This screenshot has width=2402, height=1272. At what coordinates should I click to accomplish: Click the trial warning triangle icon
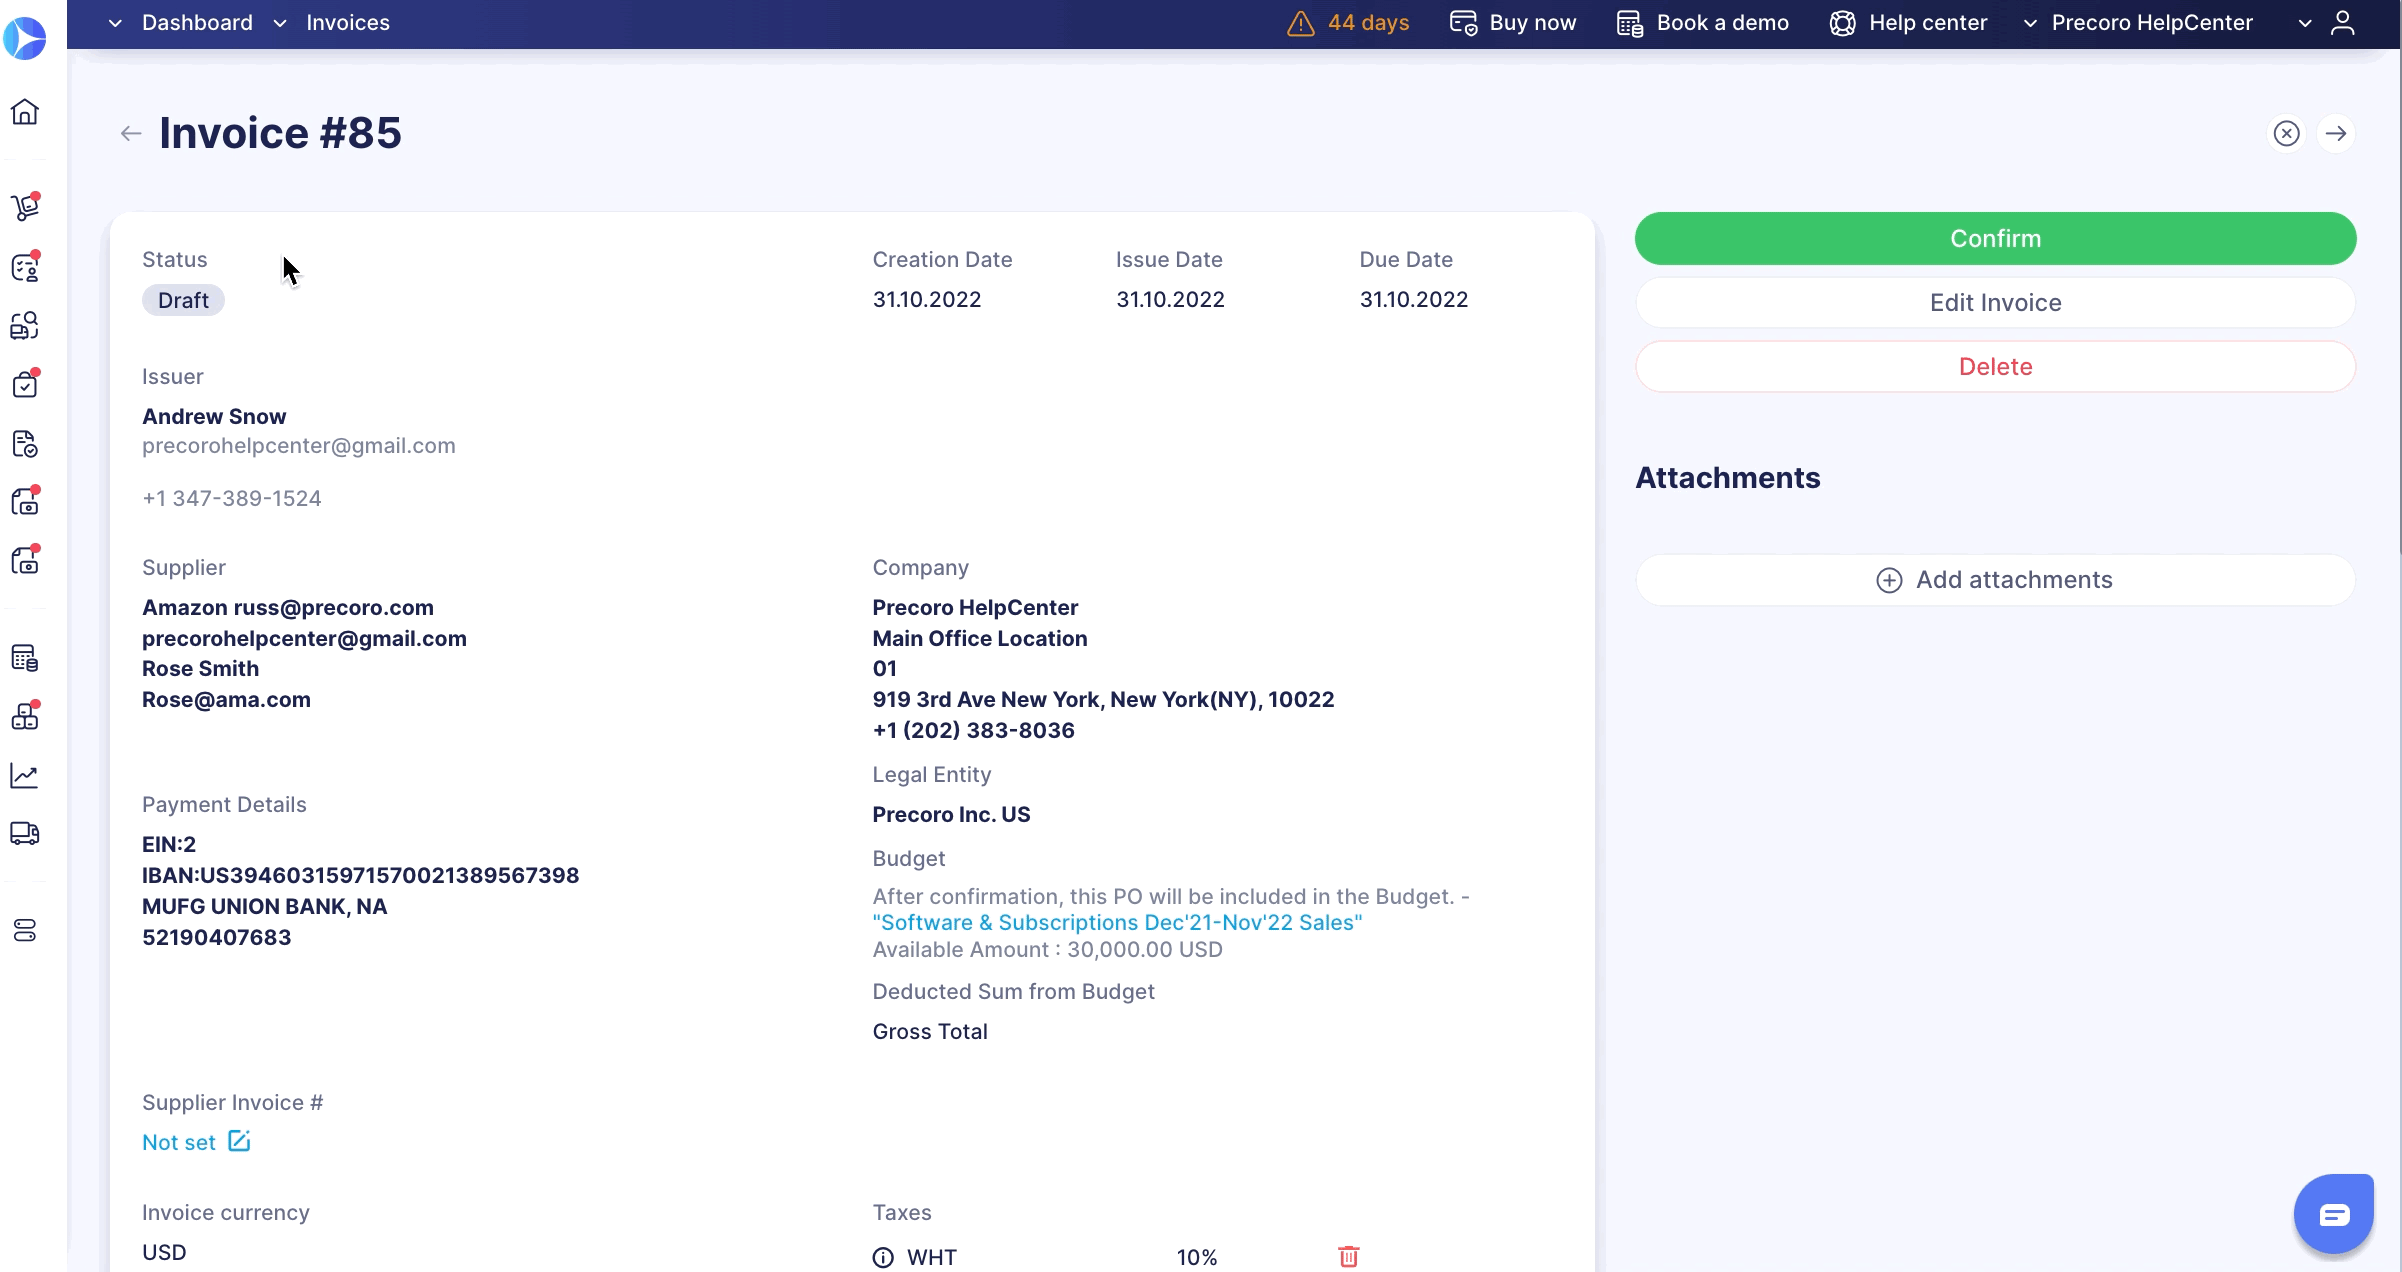coord(1301,23)
